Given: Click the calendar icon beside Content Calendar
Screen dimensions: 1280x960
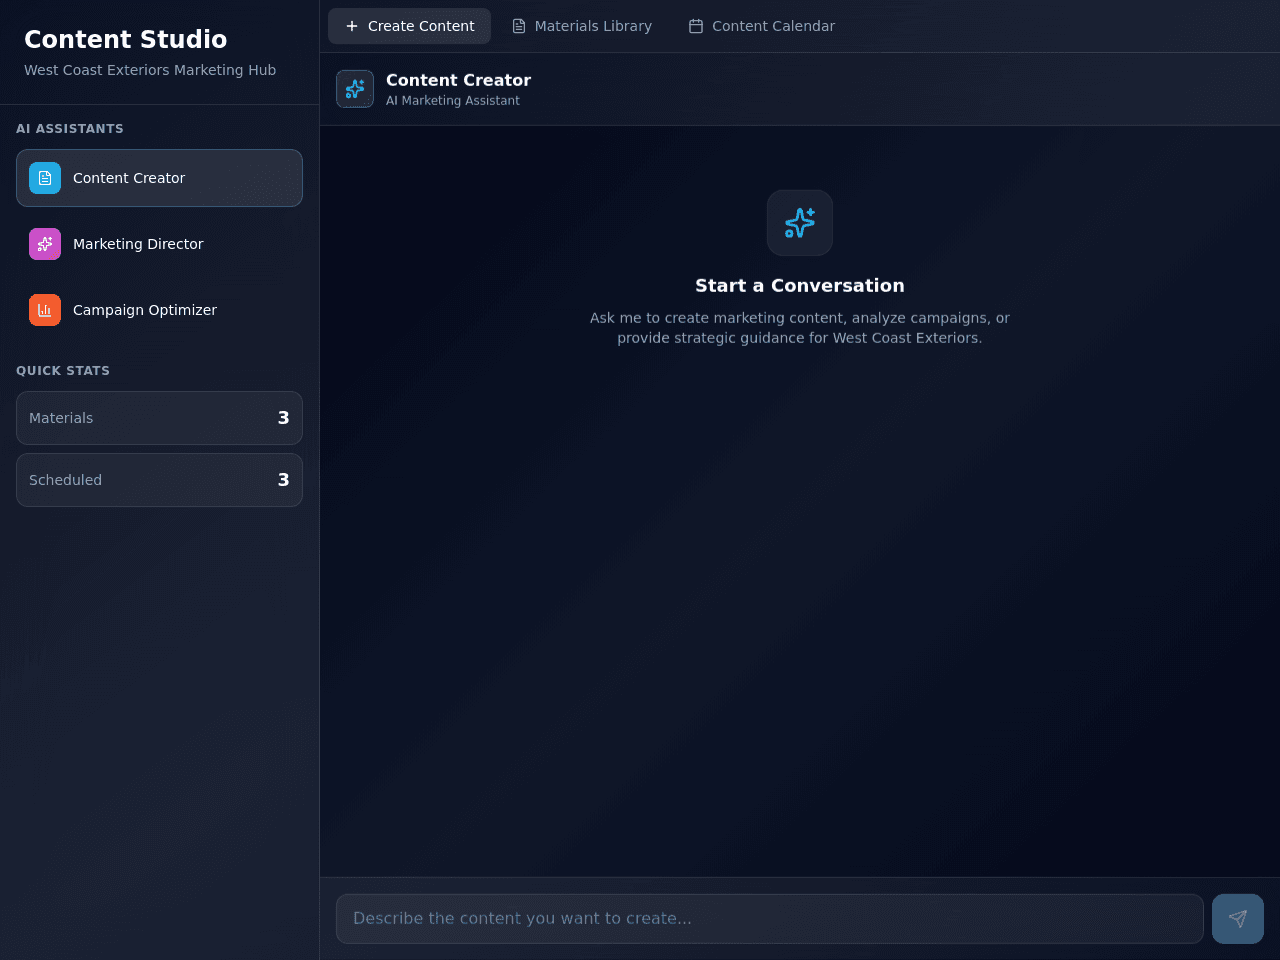Looking at the screenshot, I should [696, 26].
